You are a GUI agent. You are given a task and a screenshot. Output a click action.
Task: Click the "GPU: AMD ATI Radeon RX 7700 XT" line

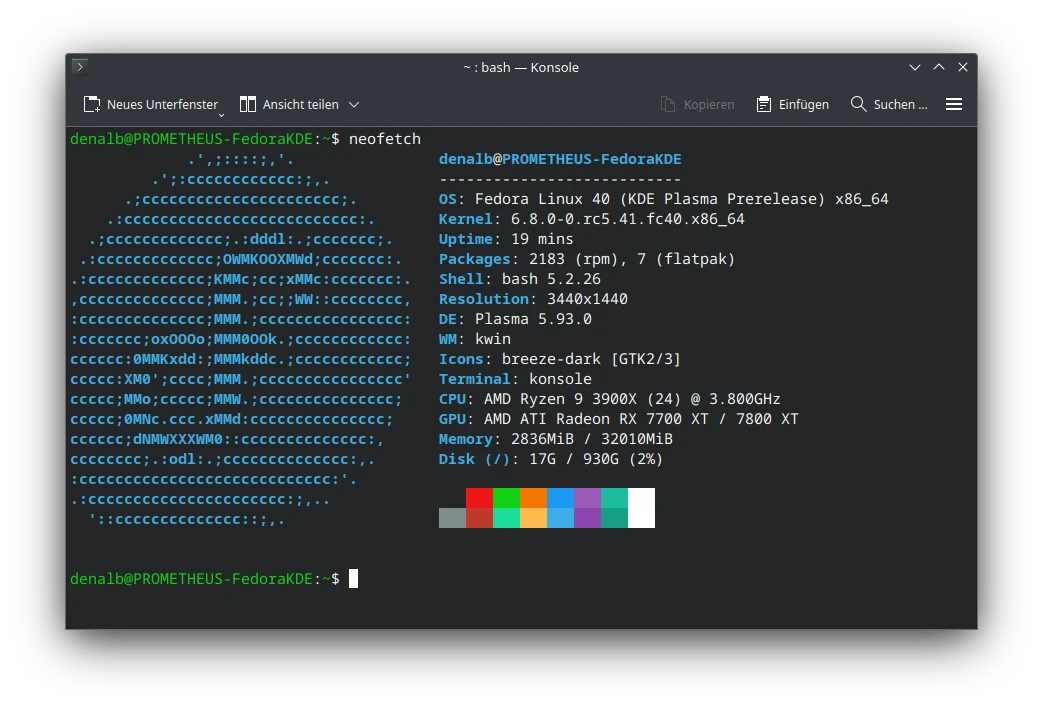(x=618, y=419)
